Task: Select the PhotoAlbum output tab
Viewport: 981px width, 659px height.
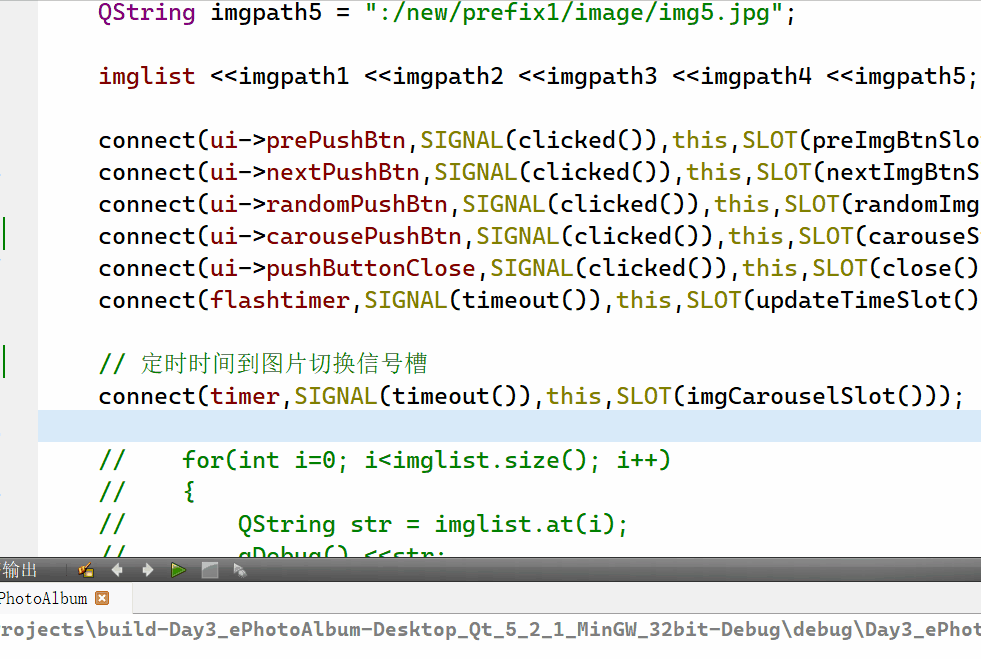Action: 44,598
